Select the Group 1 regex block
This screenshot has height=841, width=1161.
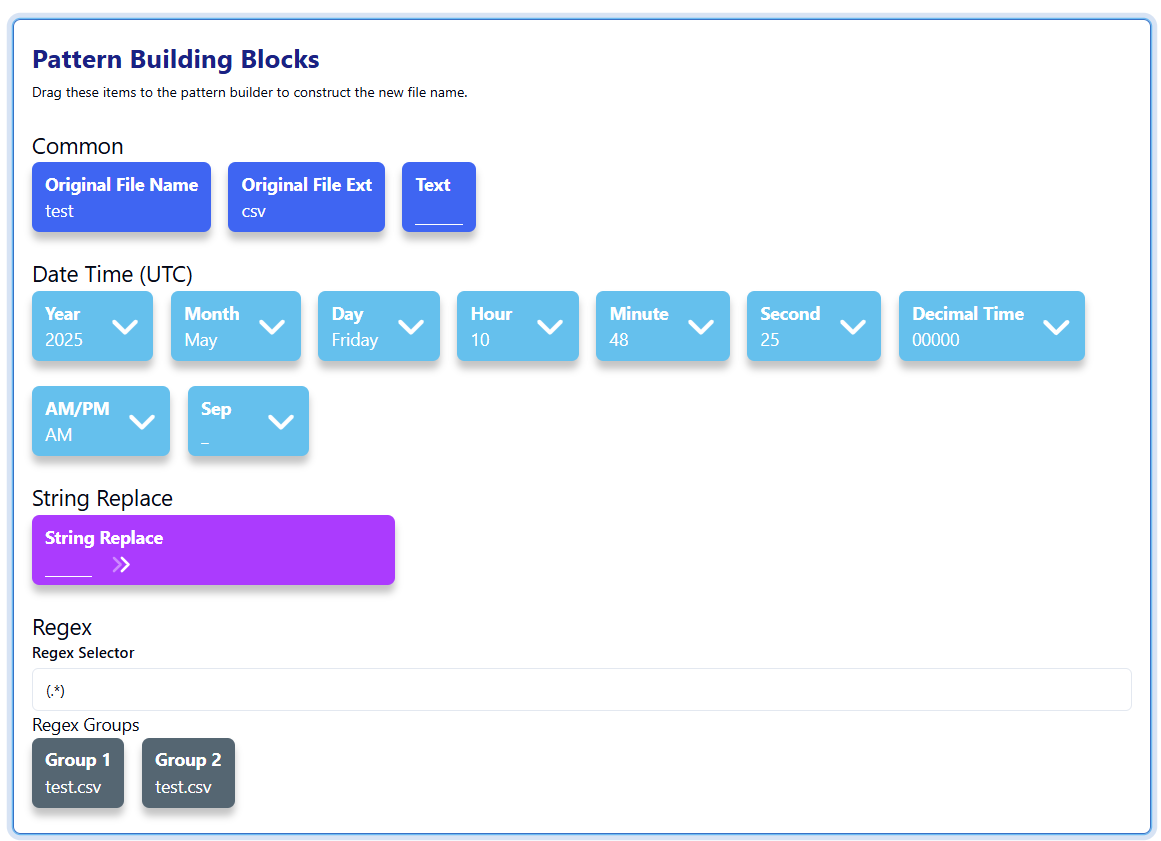tap(78, 773)
